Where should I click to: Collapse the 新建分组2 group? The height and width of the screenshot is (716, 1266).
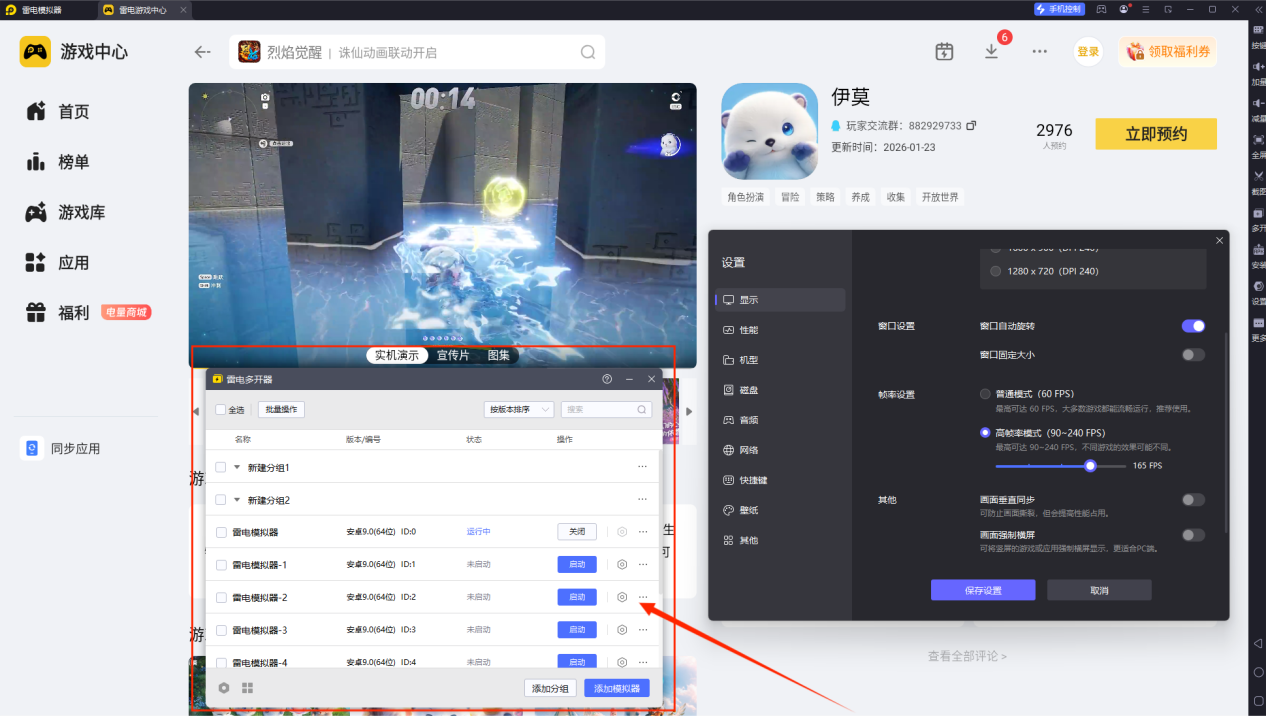[x=237, y=500]
